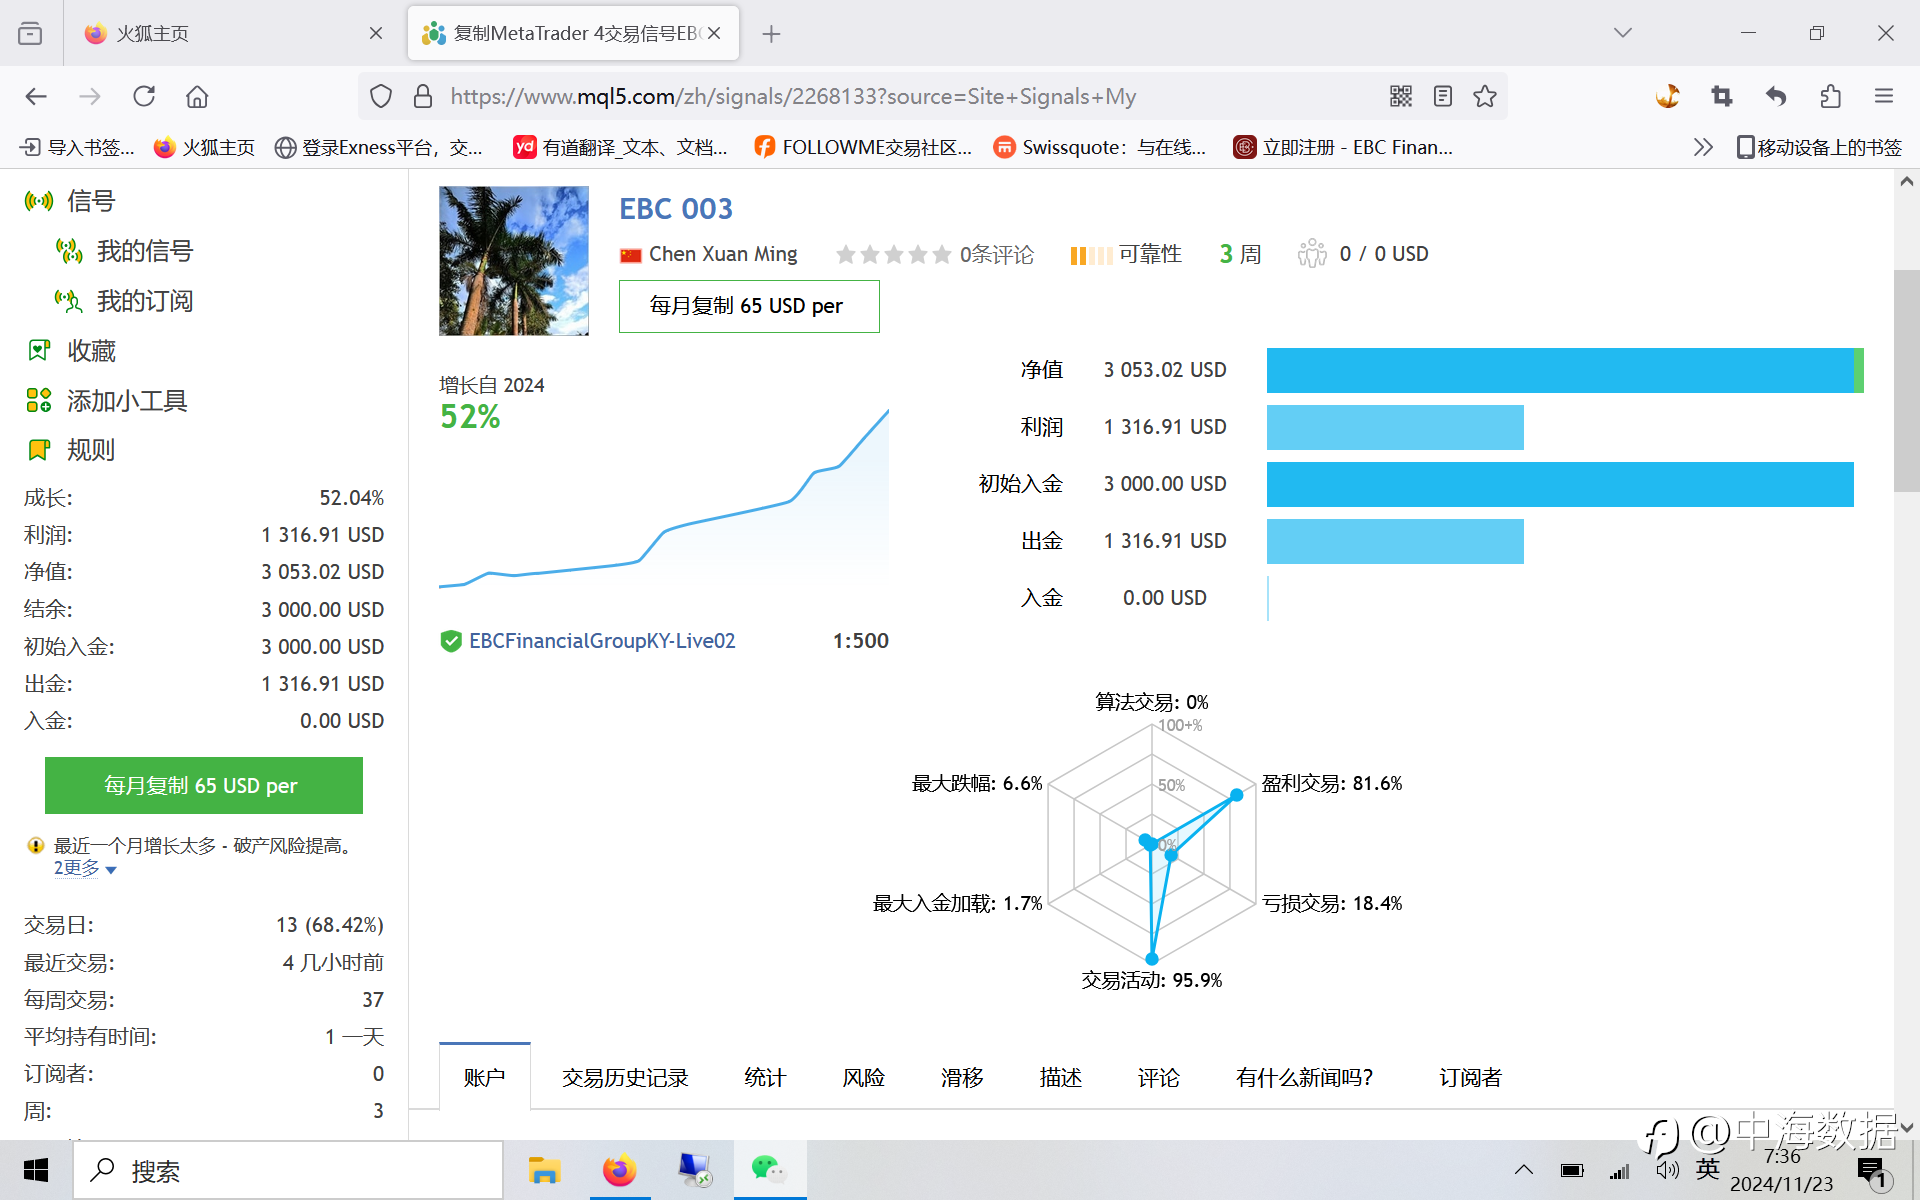Click the Firefox back arrow
Image resolution: width=1920 pixels, height=1200 pixels.
pyautogui.click(x=36, y=96)
